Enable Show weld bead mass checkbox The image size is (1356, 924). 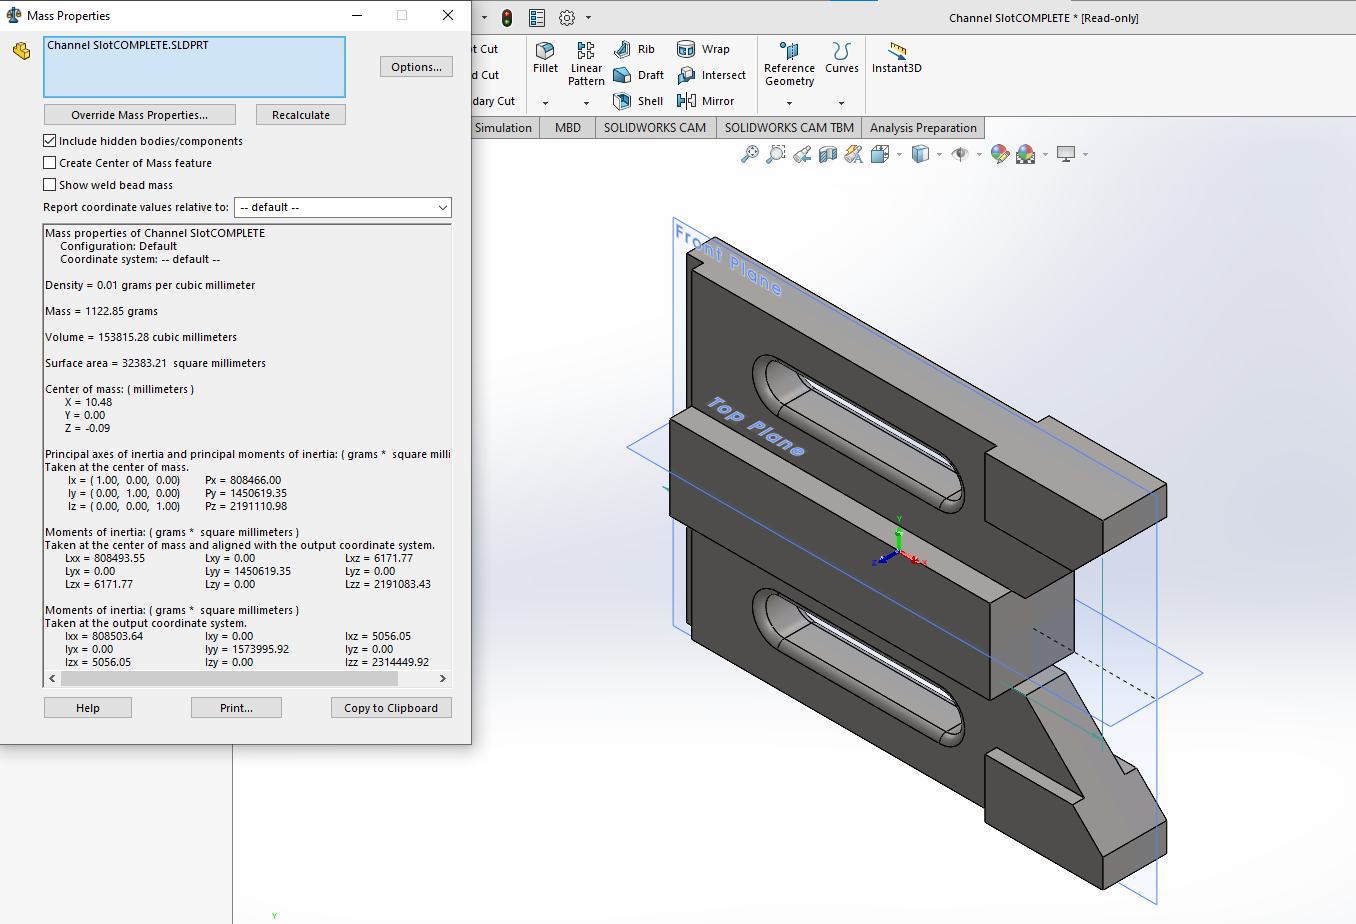point(49,185)
